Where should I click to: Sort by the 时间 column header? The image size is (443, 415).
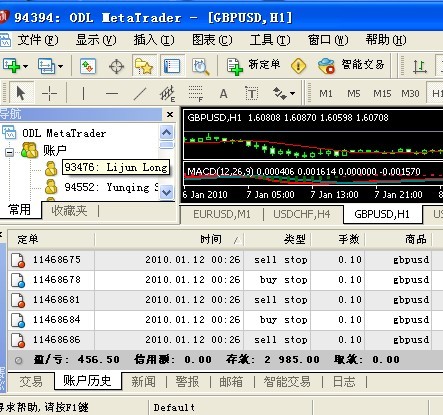point(170,239)
